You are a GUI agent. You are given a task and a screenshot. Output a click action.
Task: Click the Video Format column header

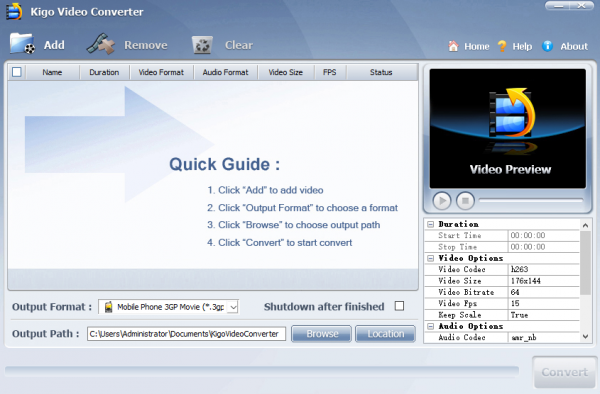pos(161,72)
